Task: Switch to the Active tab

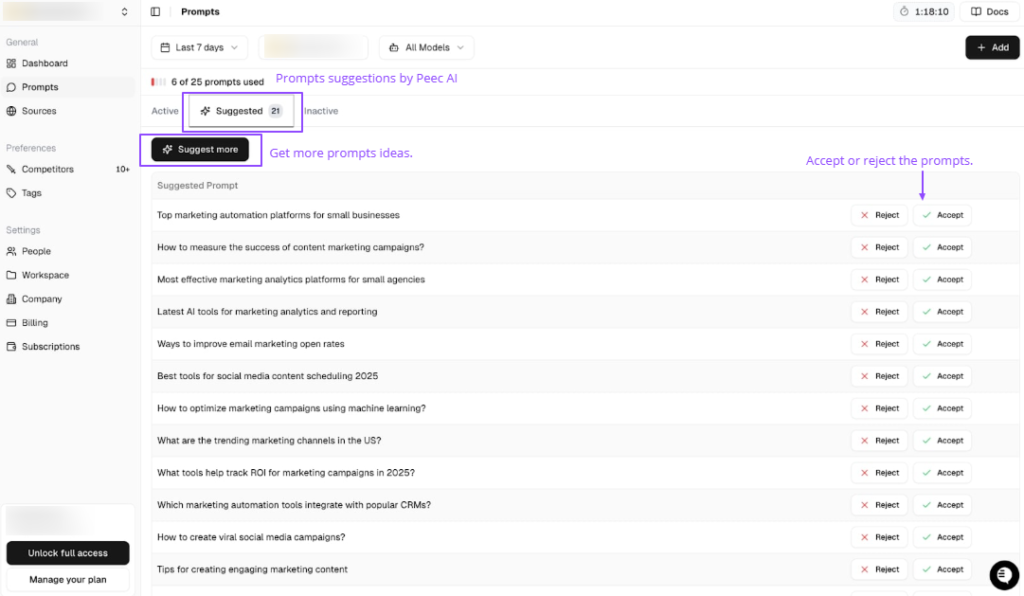Action: (165, 111)
